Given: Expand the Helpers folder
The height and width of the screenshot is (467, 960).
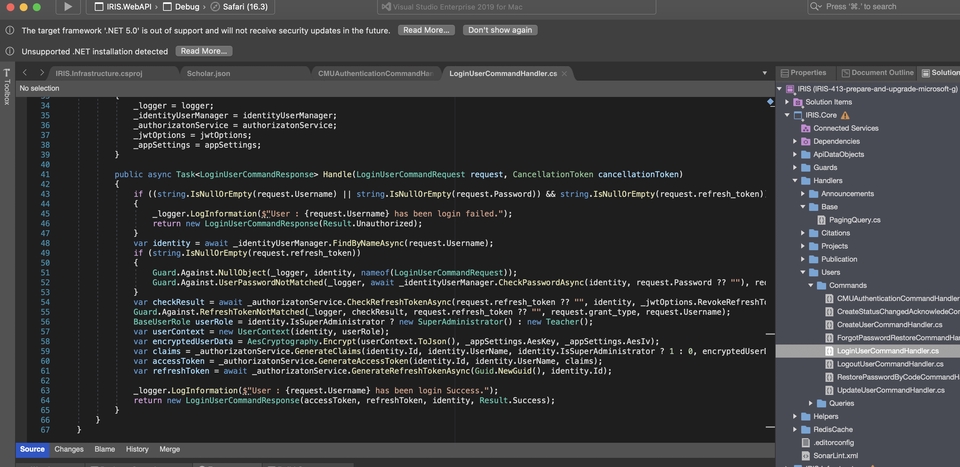Looking at the screenshot, I should click(795, 416).
